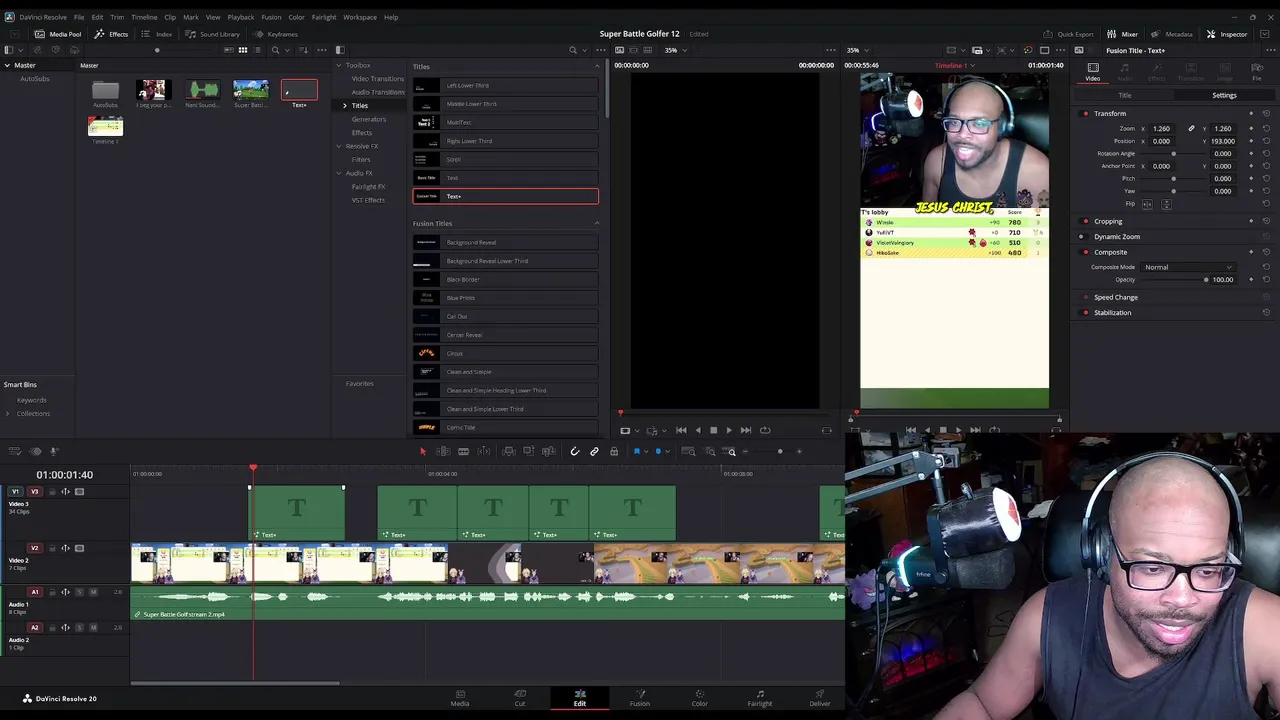Switch to the Settings tab in the Inspector
Image resolution: width=1280 pixels, height=720 pixels.
(1224, 95)
